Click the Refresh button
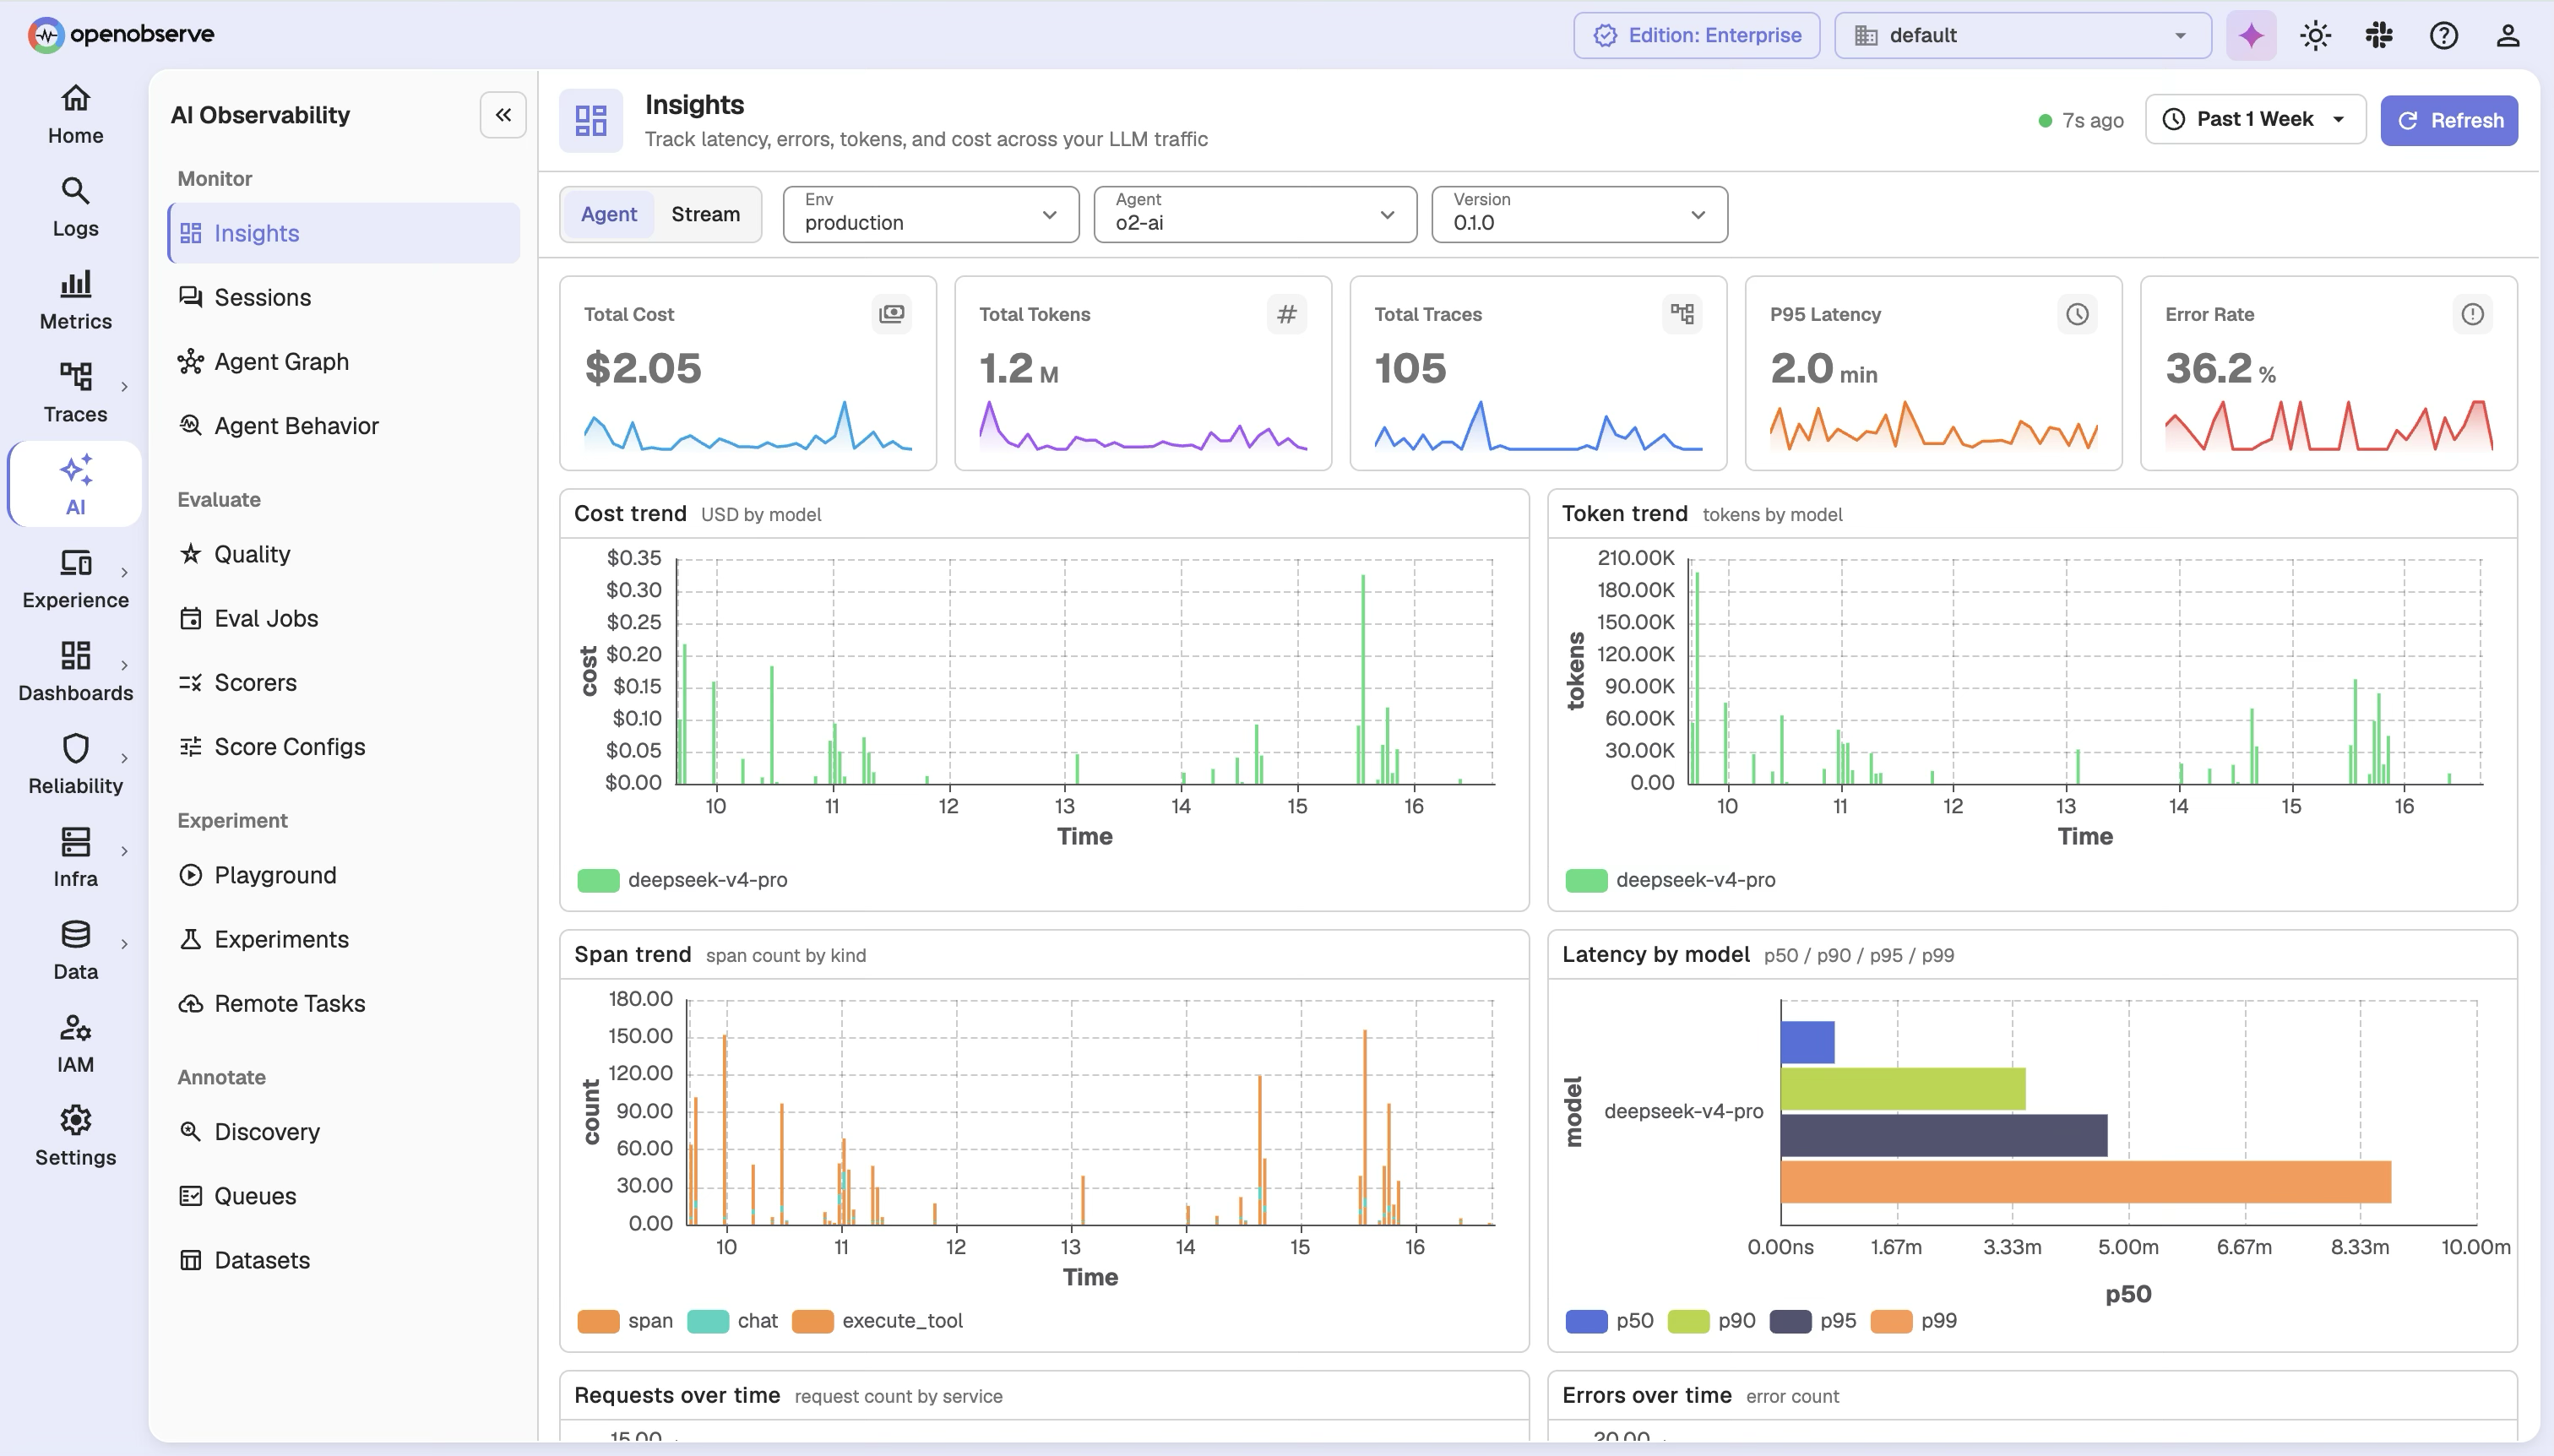This screenshot has width=2554, height=1456. 2448,120
